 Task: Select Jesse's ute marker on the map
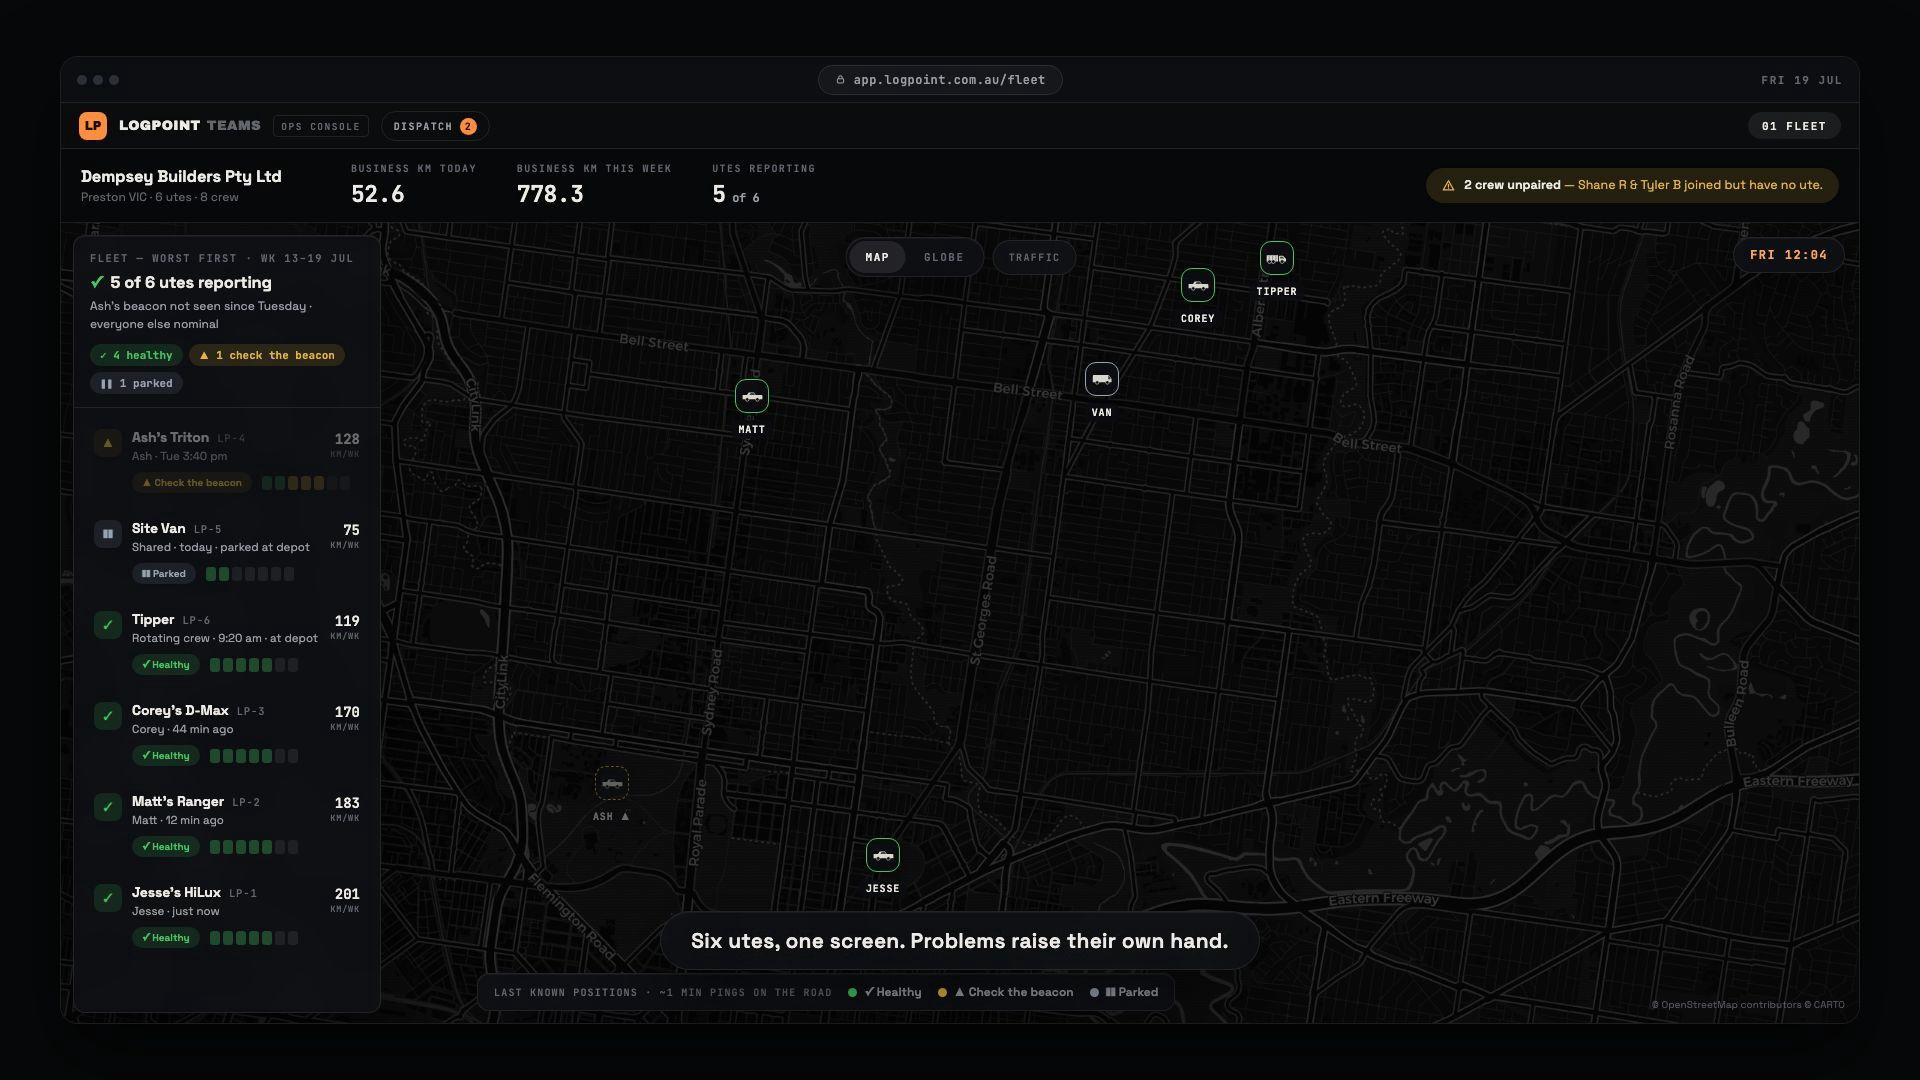pos(883,855)
